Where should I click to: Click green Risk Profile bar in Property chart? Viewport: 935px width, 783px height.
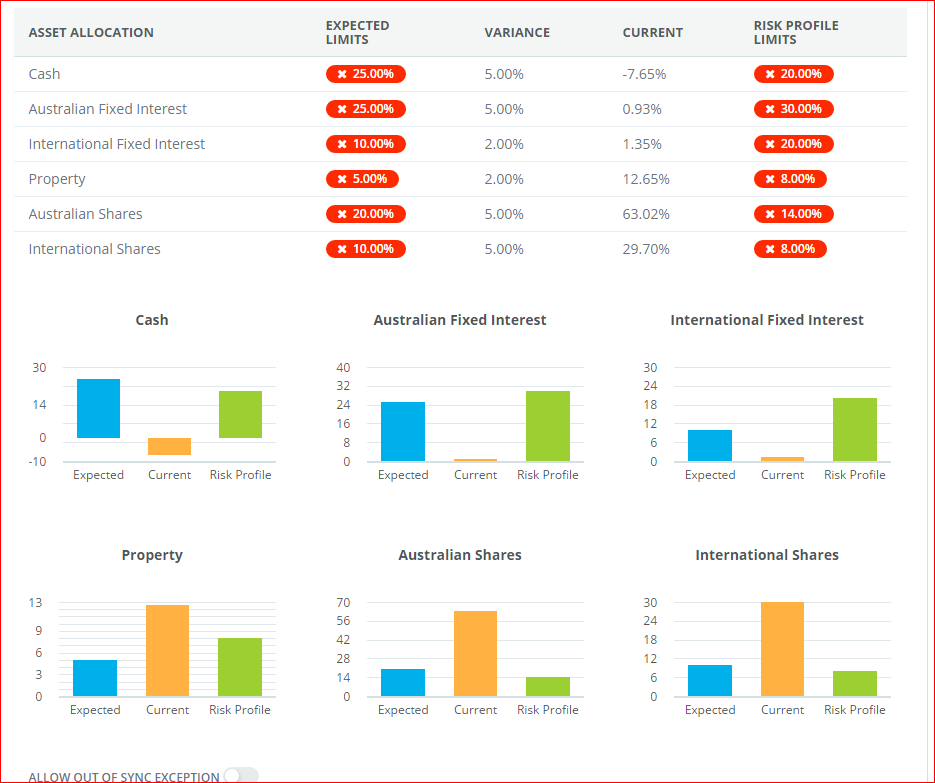[x=240, y=667]
